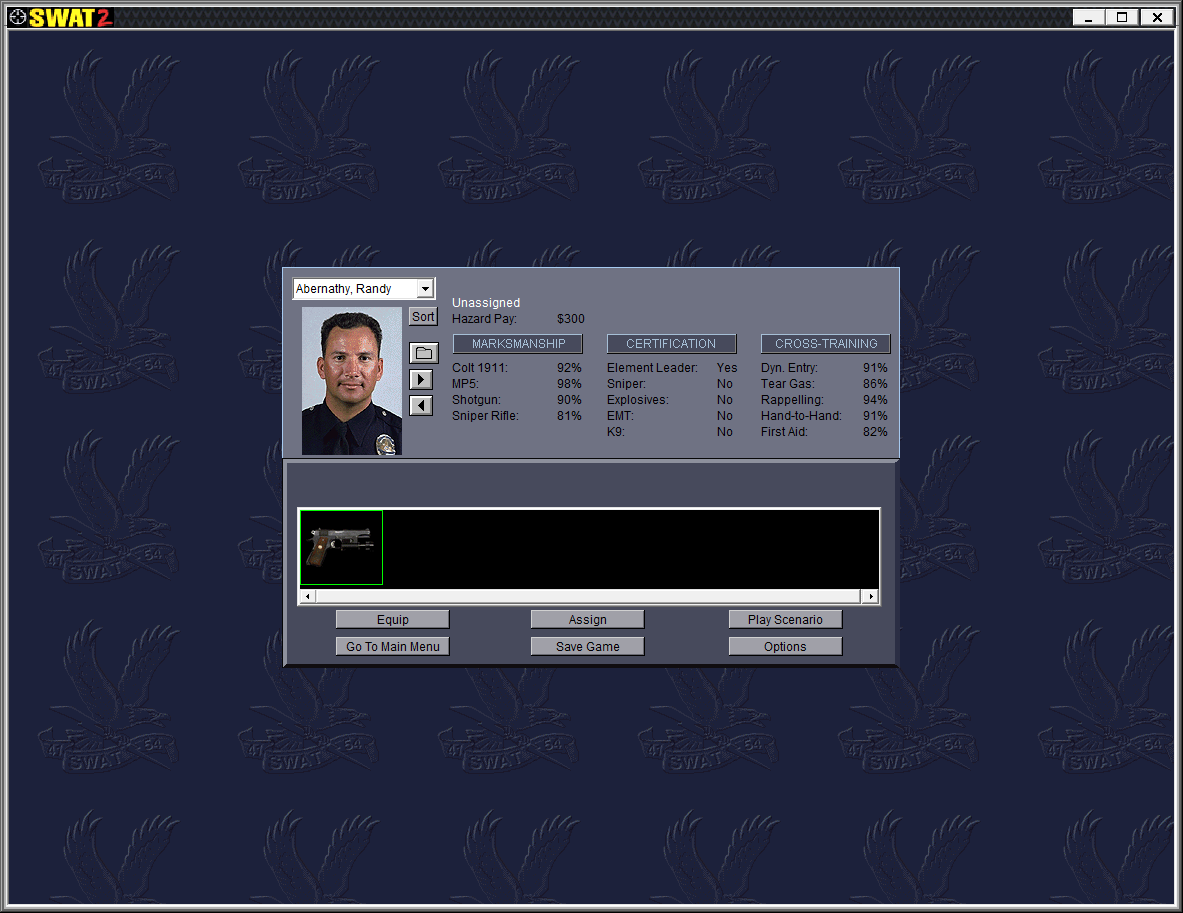Click the SWAT 2 crosshair title icon
The width and height of the screenshot is (1183, 913).
[x=18, y=17]
